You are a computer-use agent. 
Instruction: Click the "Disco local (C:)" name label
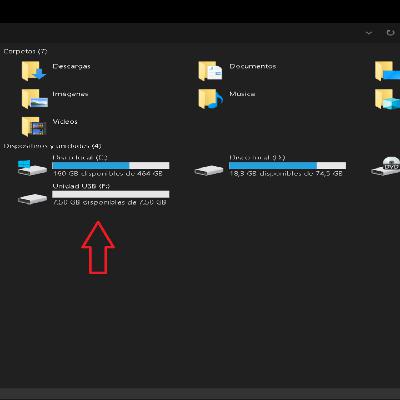pos(80,157)
